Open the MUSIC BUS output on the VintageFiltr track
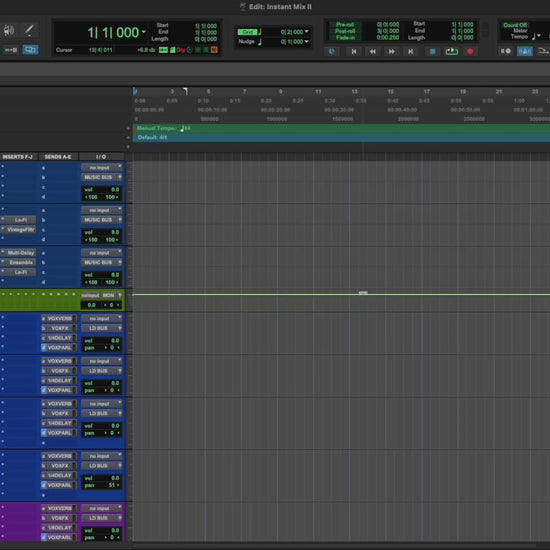This screenshot has height=550, width=550. (x=101, y=220)
